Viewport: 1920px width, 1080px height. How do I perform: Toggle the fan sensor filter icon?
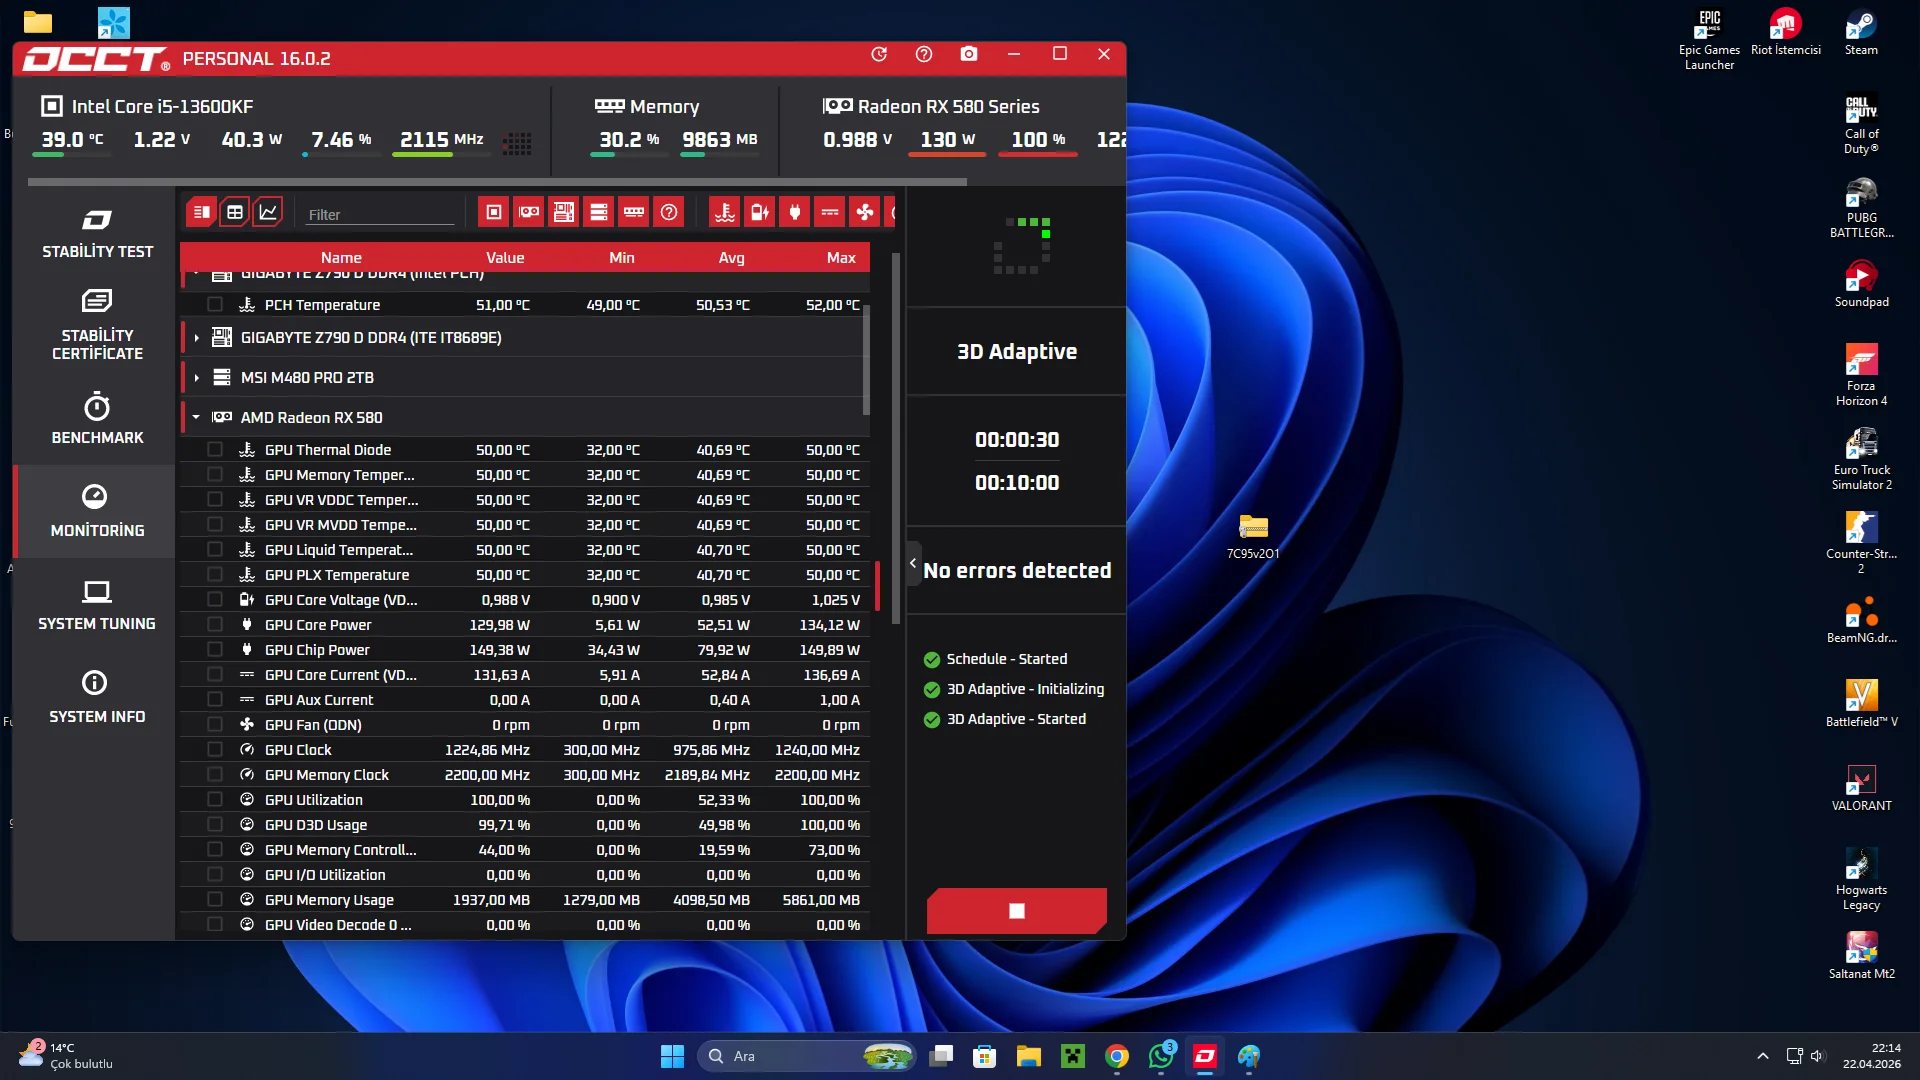coord(865,212)
